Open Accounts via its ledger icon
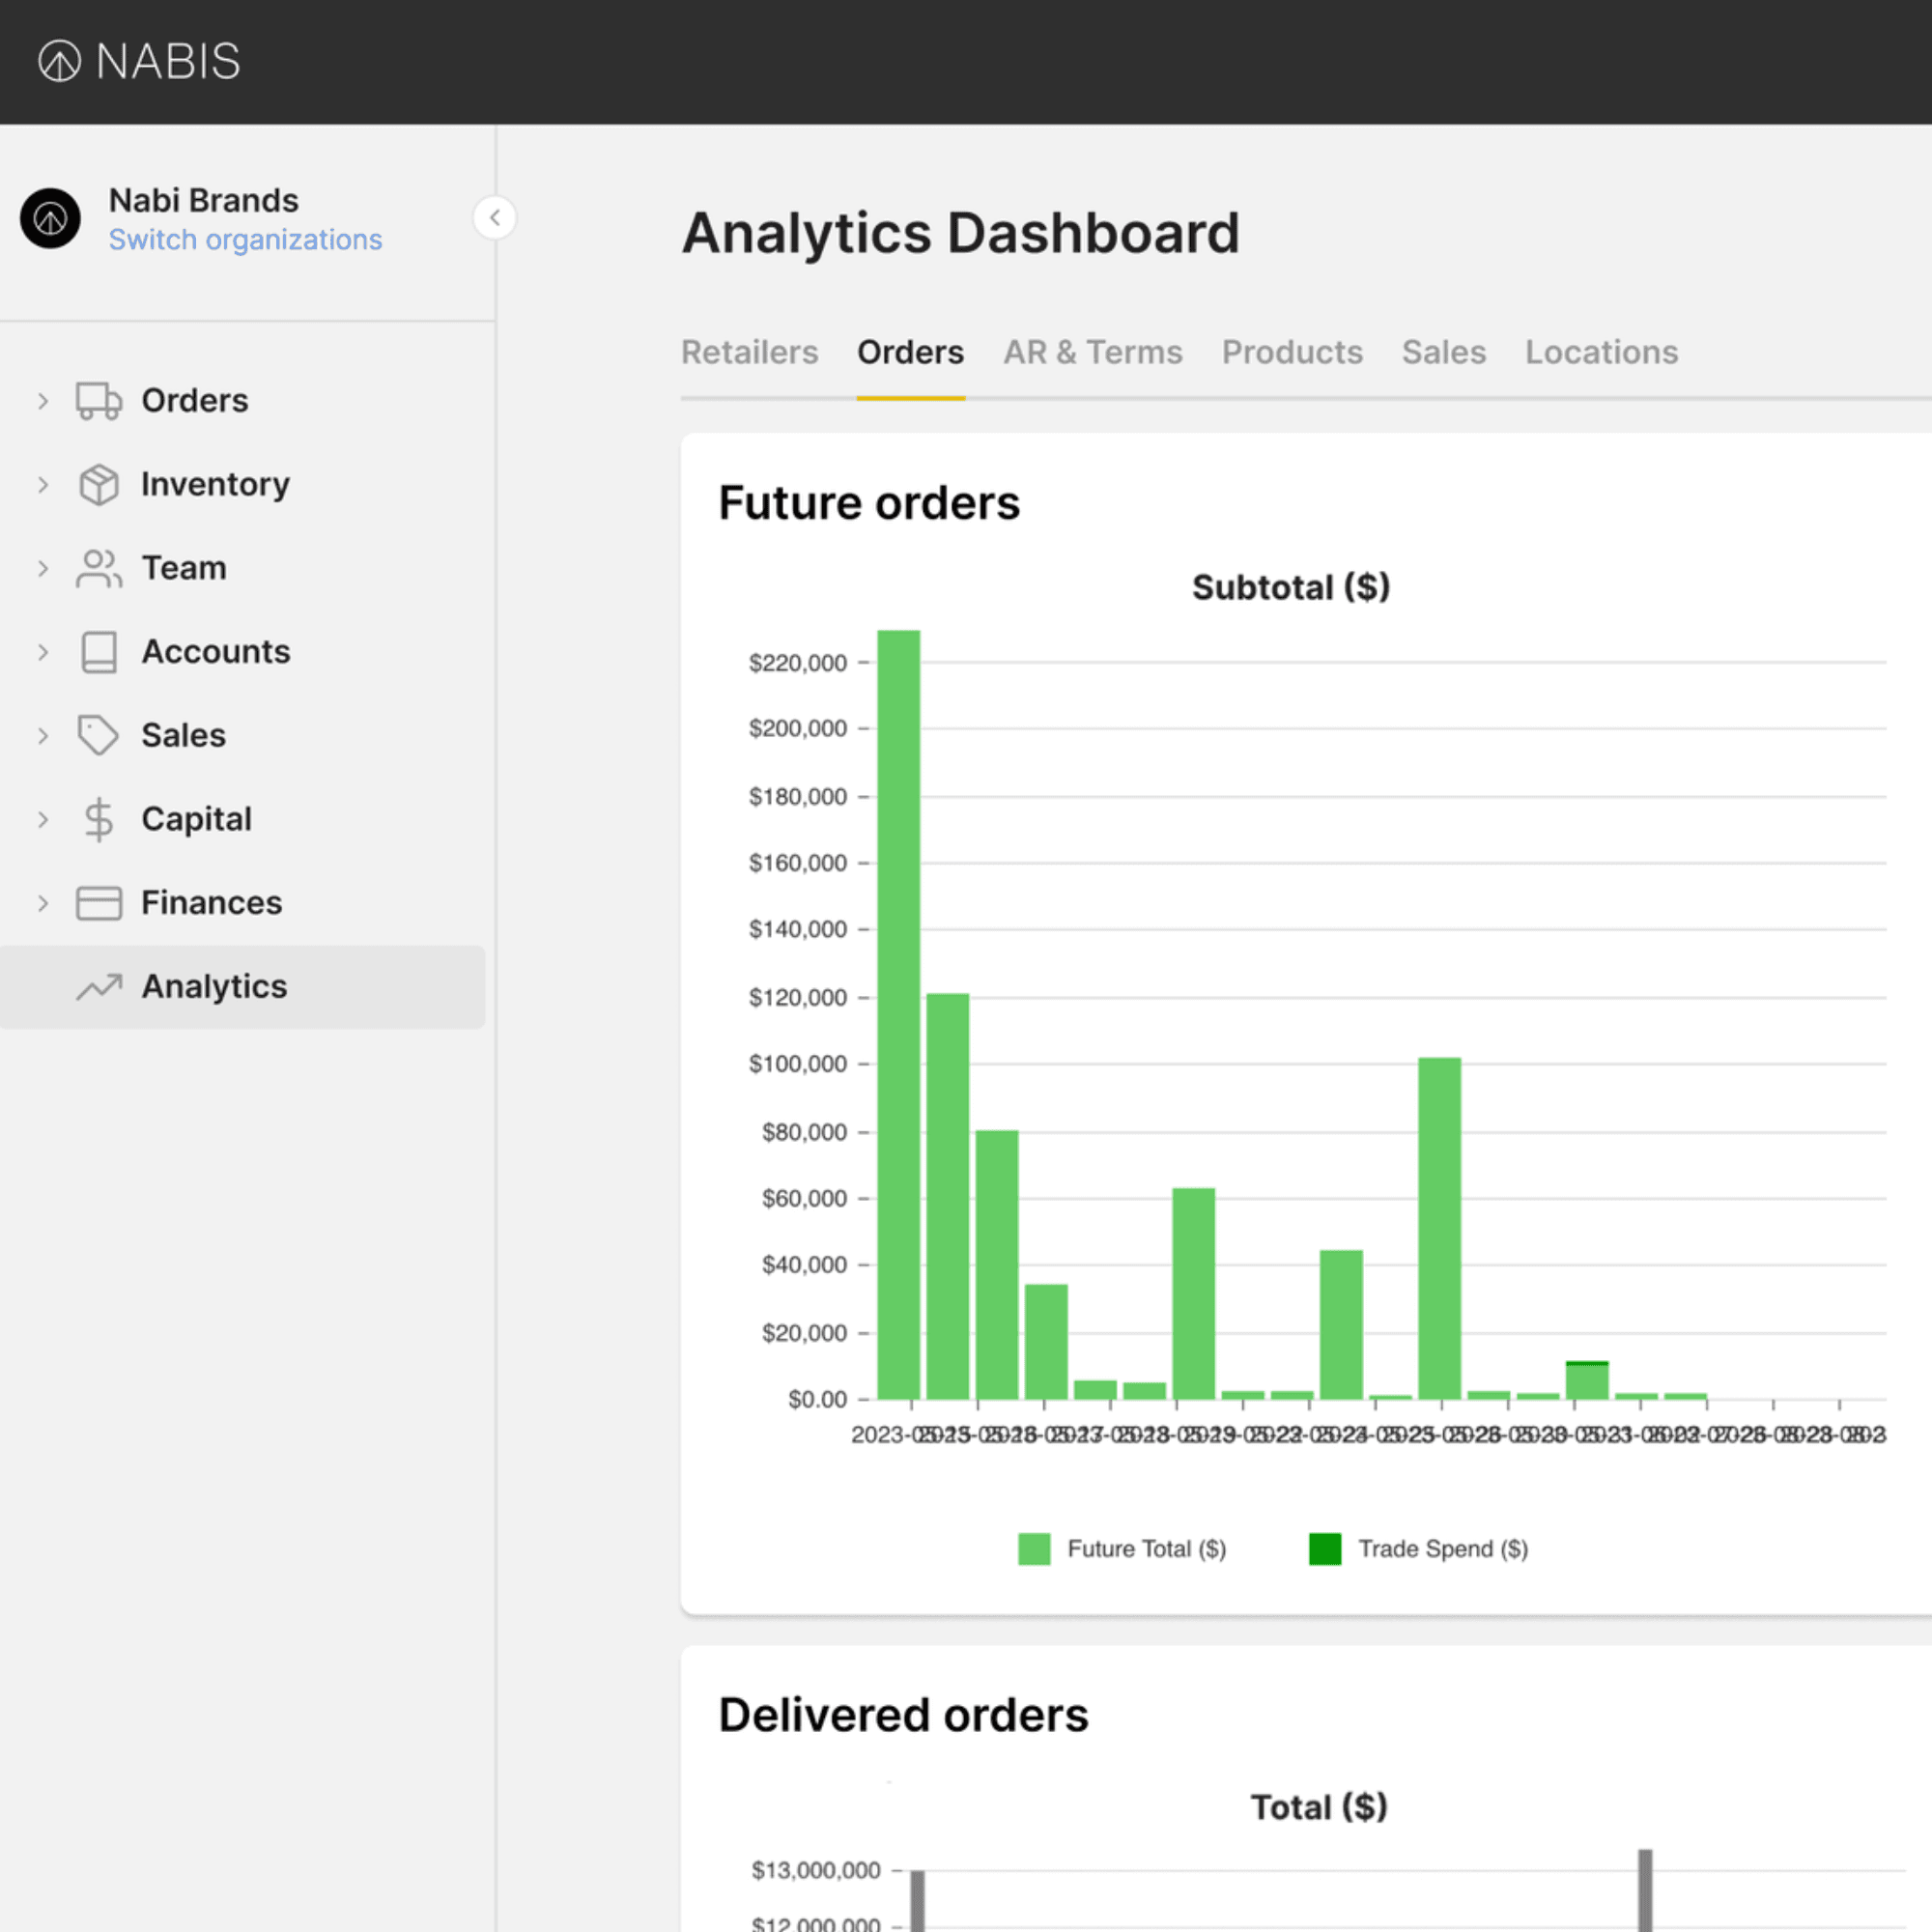The height and width of the screenshot is (1932, 1932). pos(99,651)
